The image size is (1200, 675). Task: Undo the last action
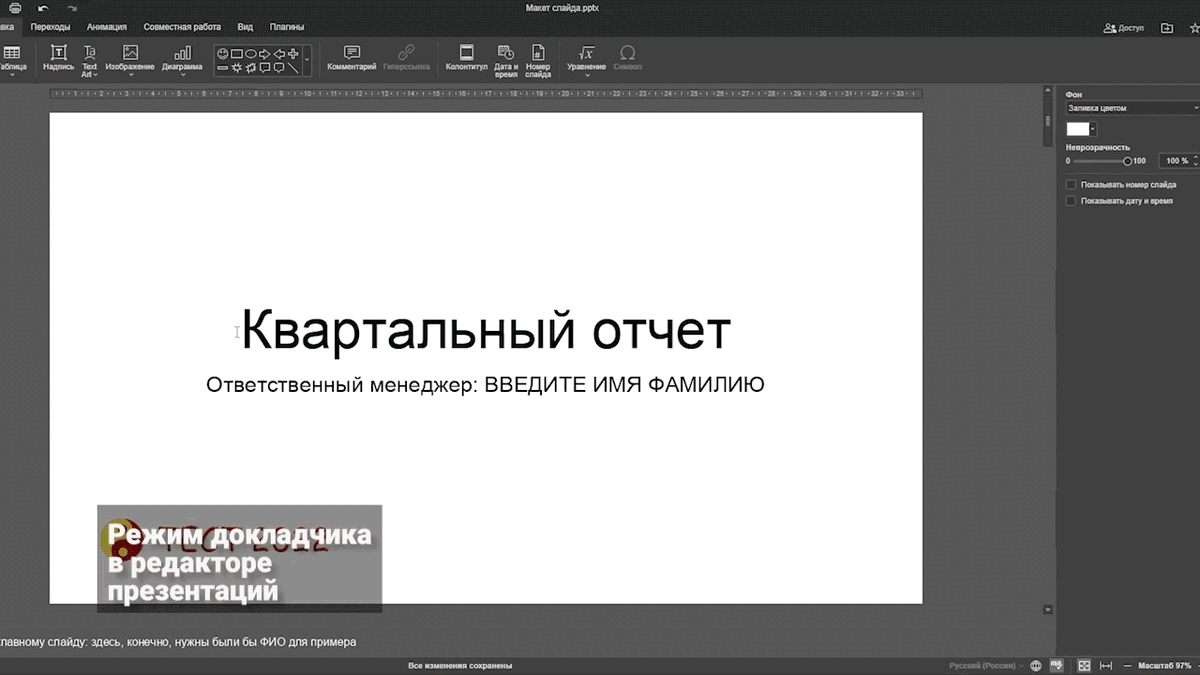point(43,8)
